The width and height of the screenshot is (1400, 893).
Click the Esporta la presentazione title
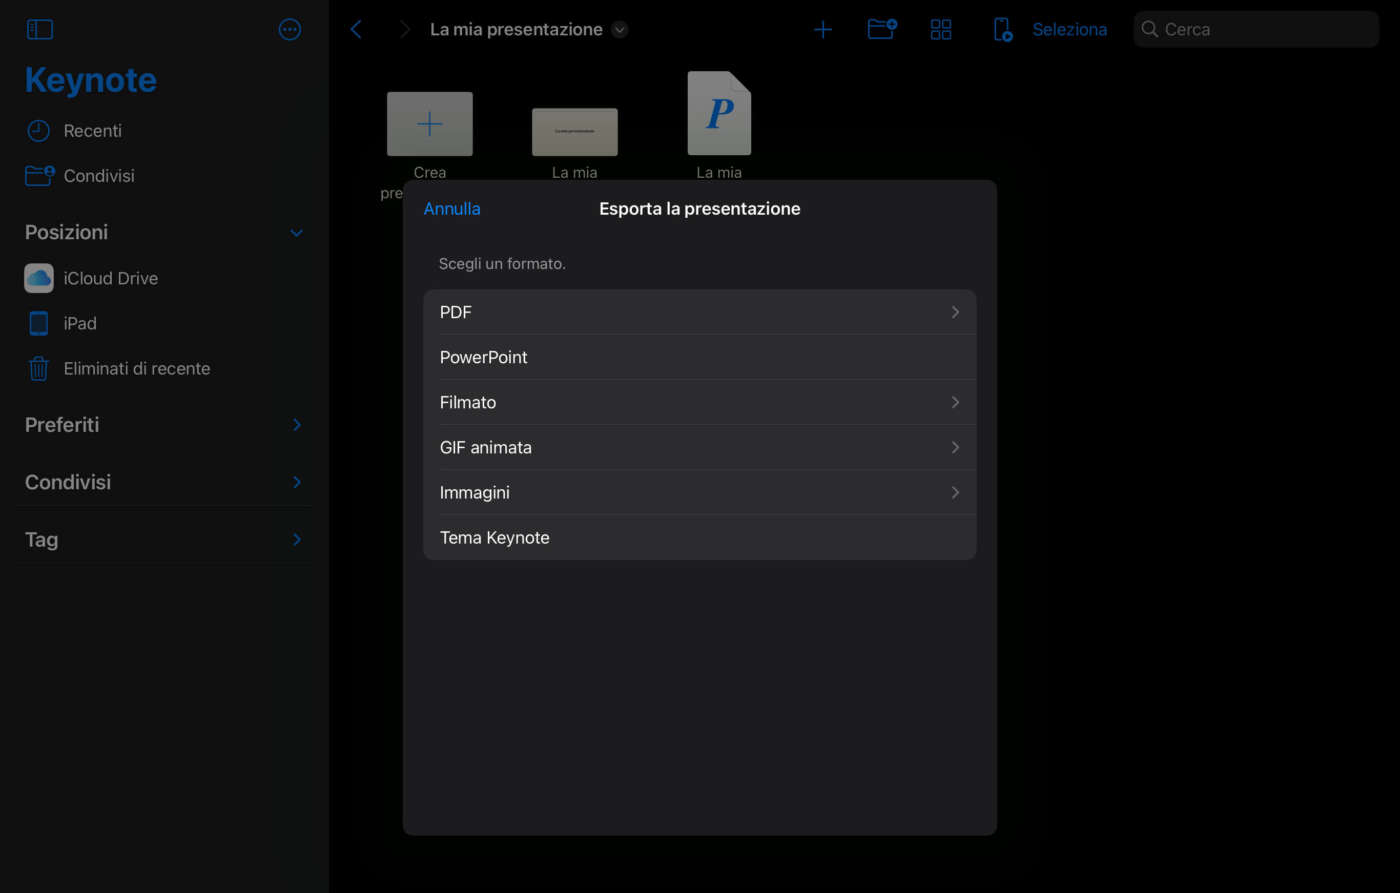coord(700,209)
